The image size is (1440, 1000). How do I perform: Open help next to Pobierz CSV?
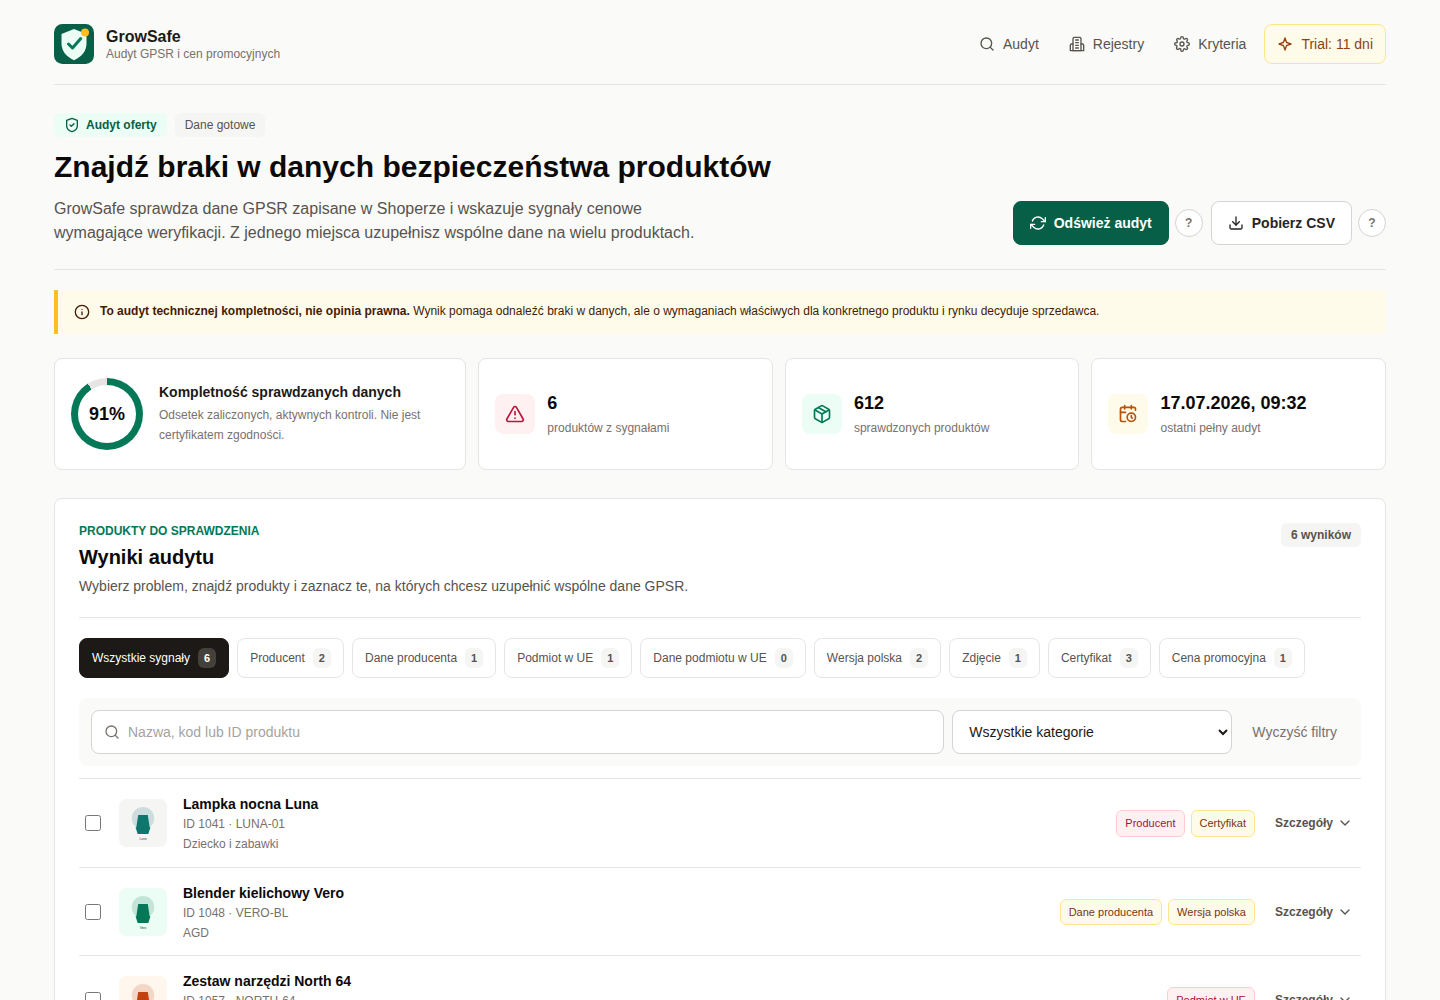[1372, 223]
